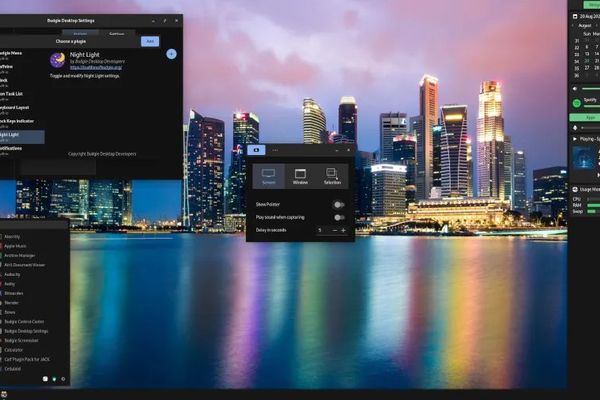
Task: Click the Add button in the plugin chooser
Action: pos(150,41)
